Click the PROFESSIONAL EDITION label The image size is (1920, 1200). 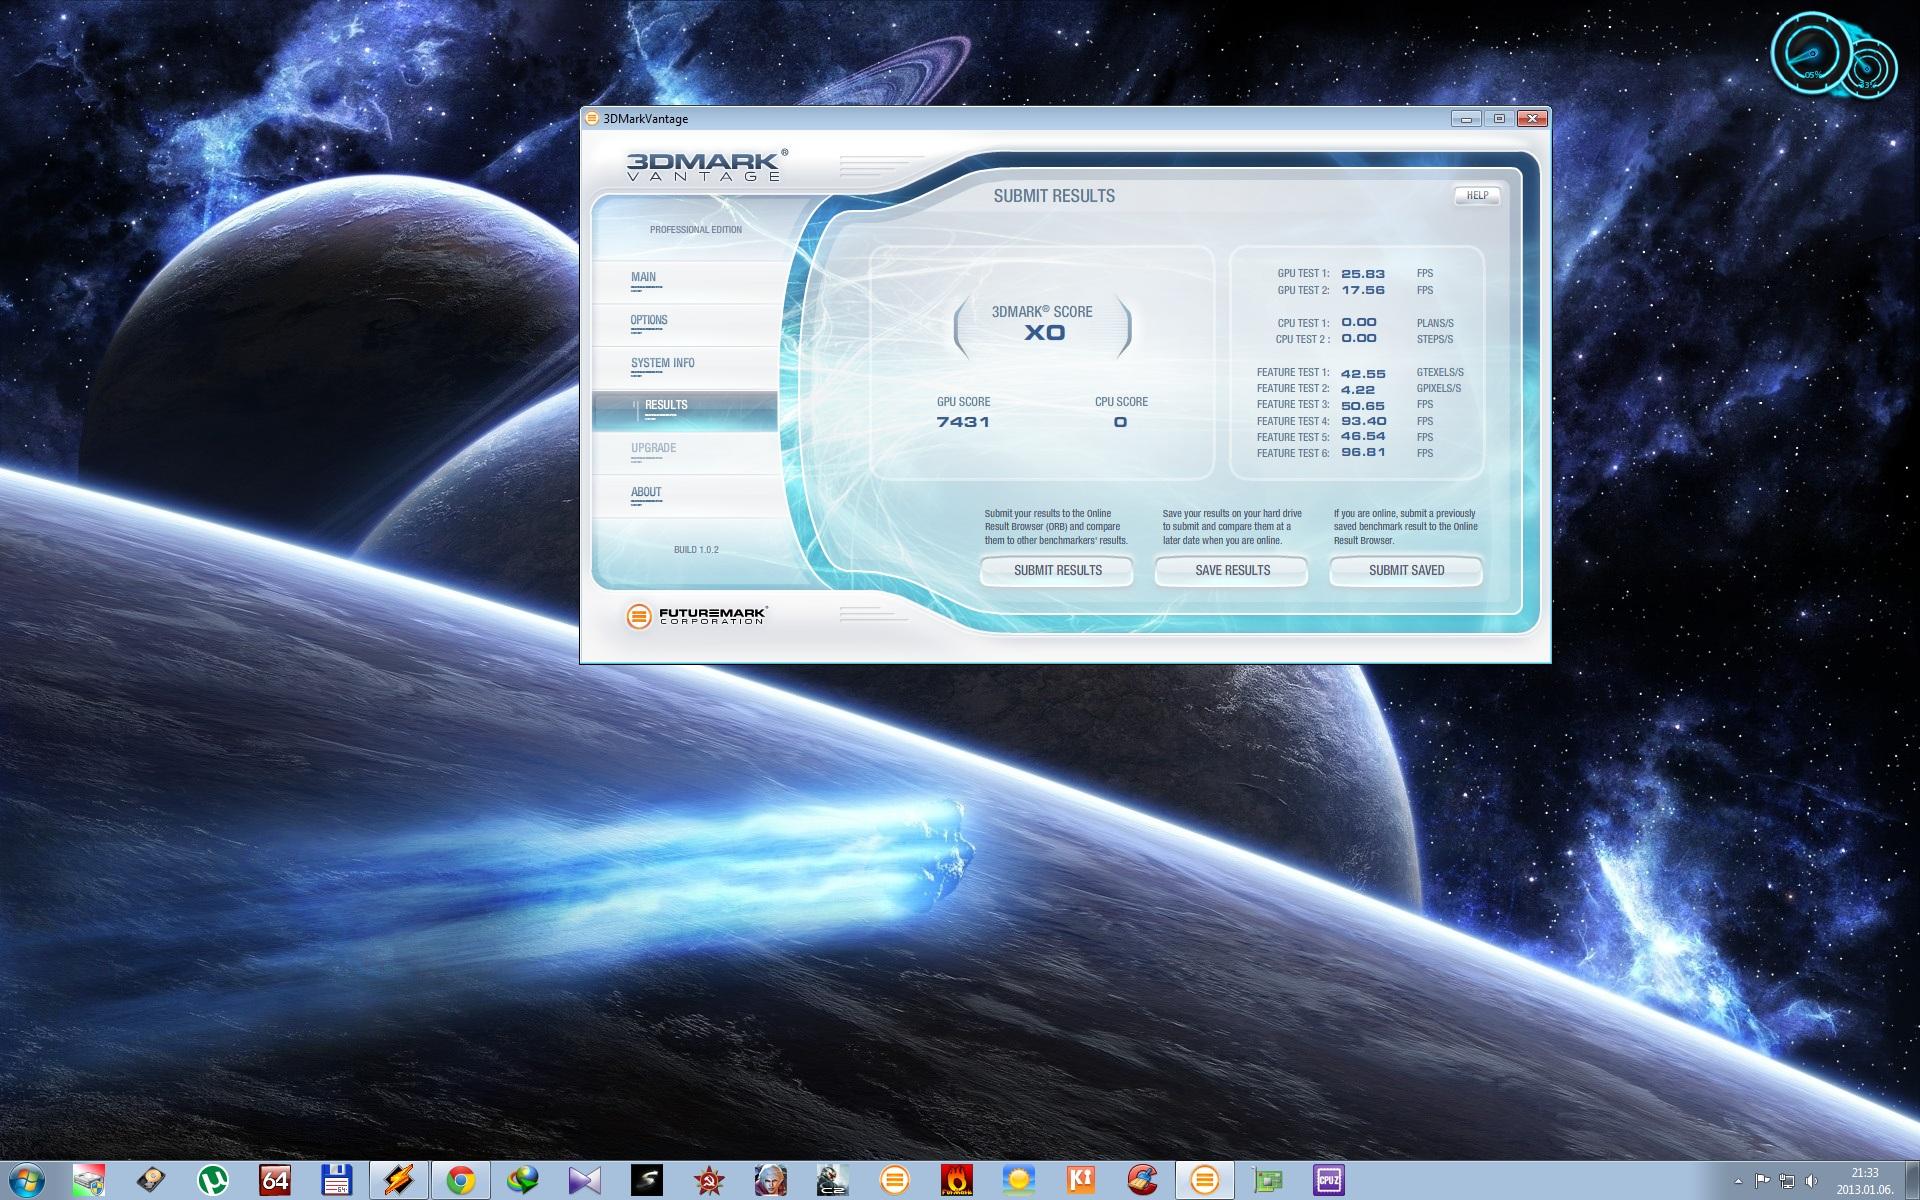(696, 230)
